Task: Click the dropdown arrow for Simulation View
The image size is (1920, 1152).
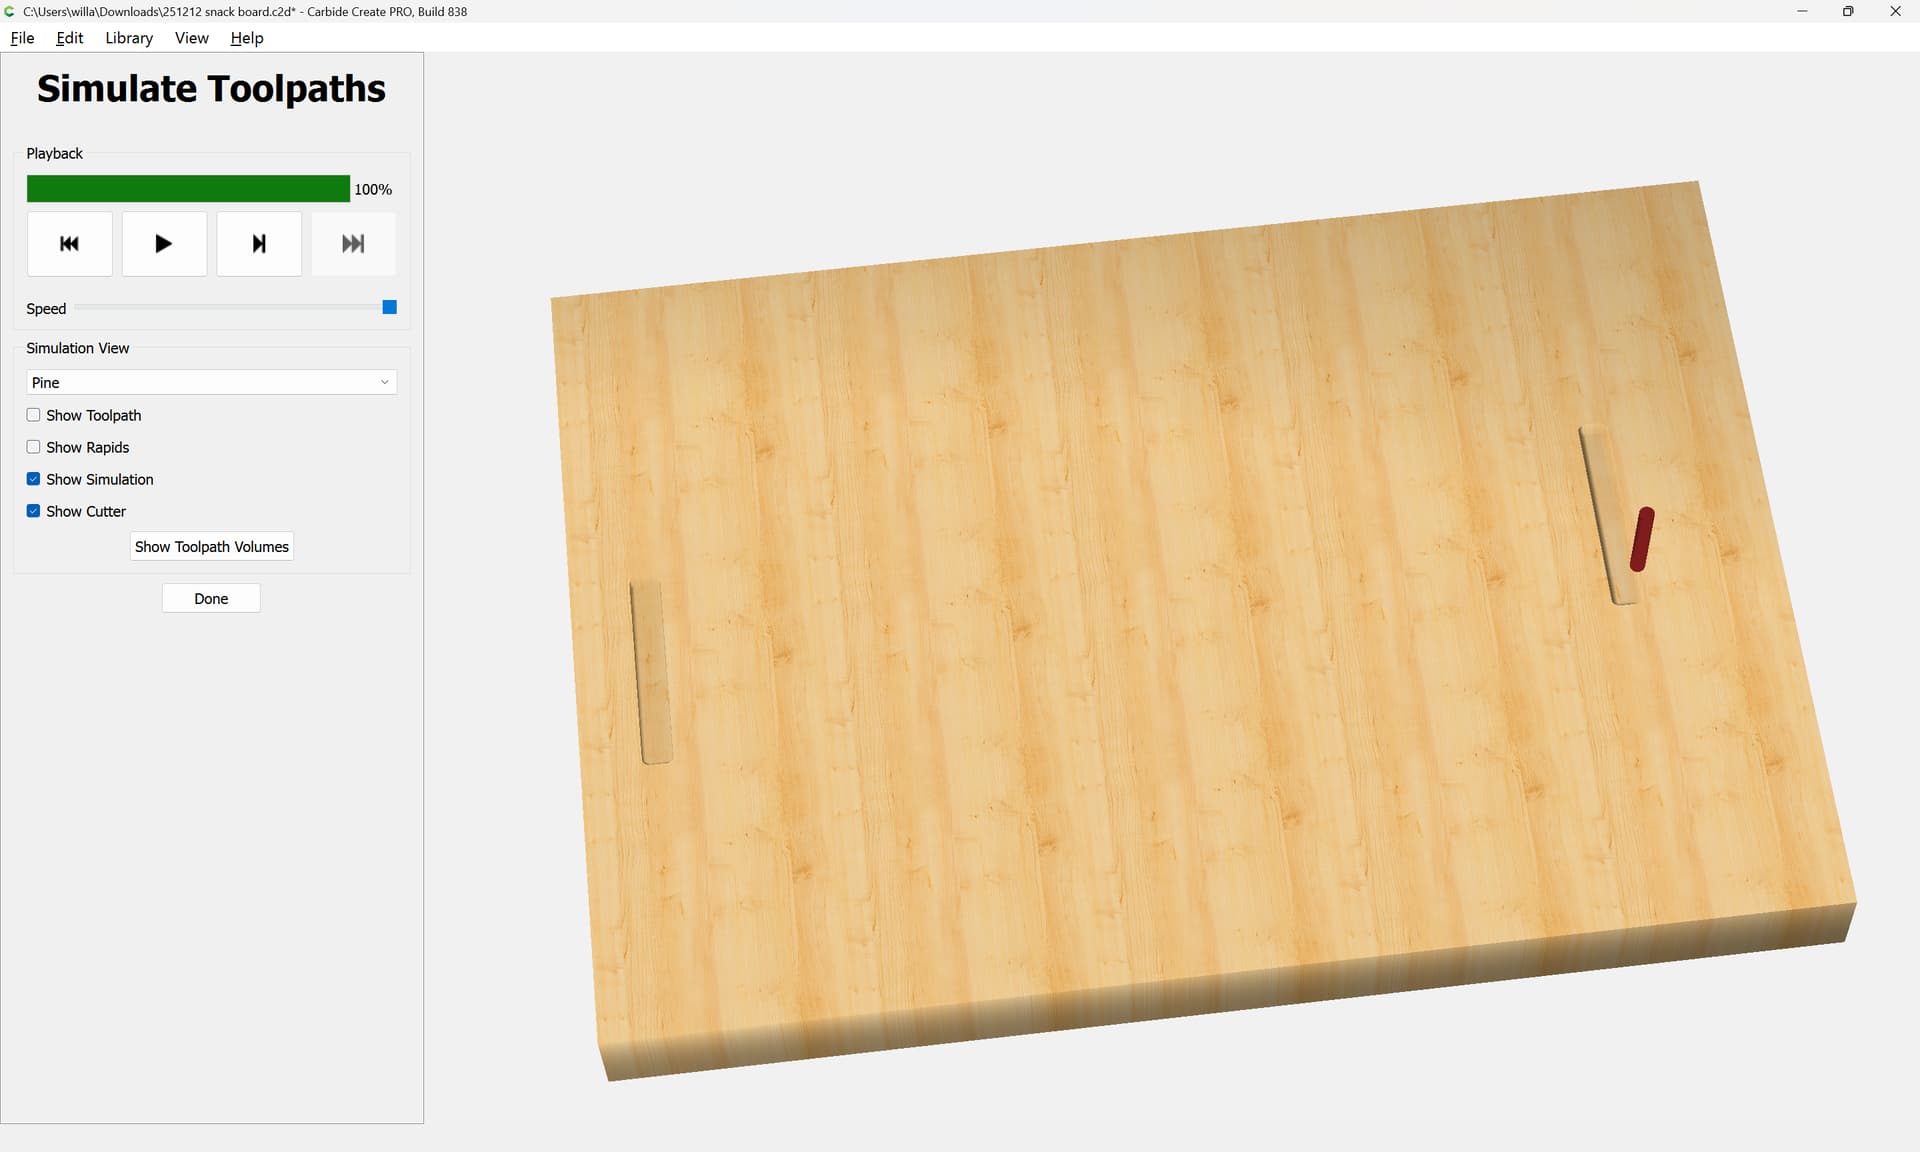Action: 384,383
